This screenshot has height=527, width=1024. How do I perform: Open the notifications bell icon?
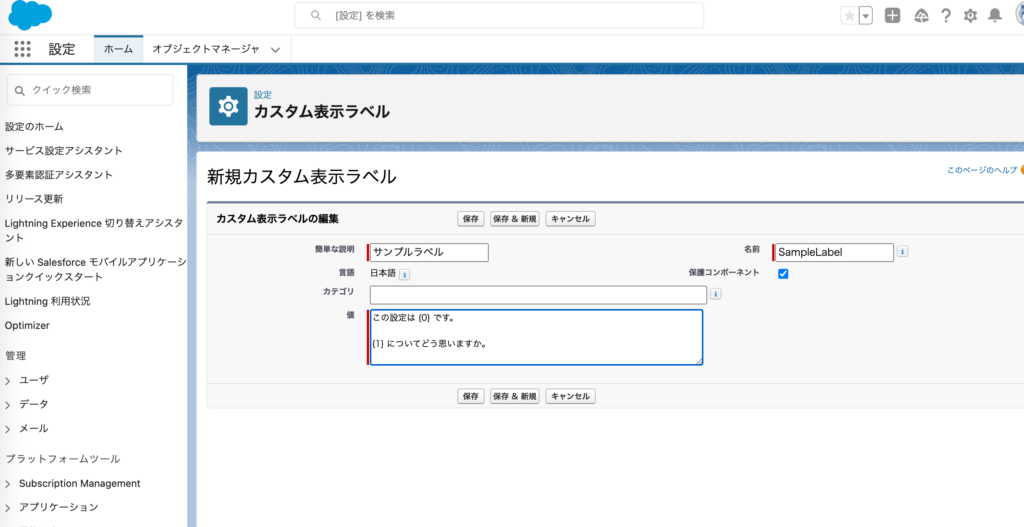995,16
